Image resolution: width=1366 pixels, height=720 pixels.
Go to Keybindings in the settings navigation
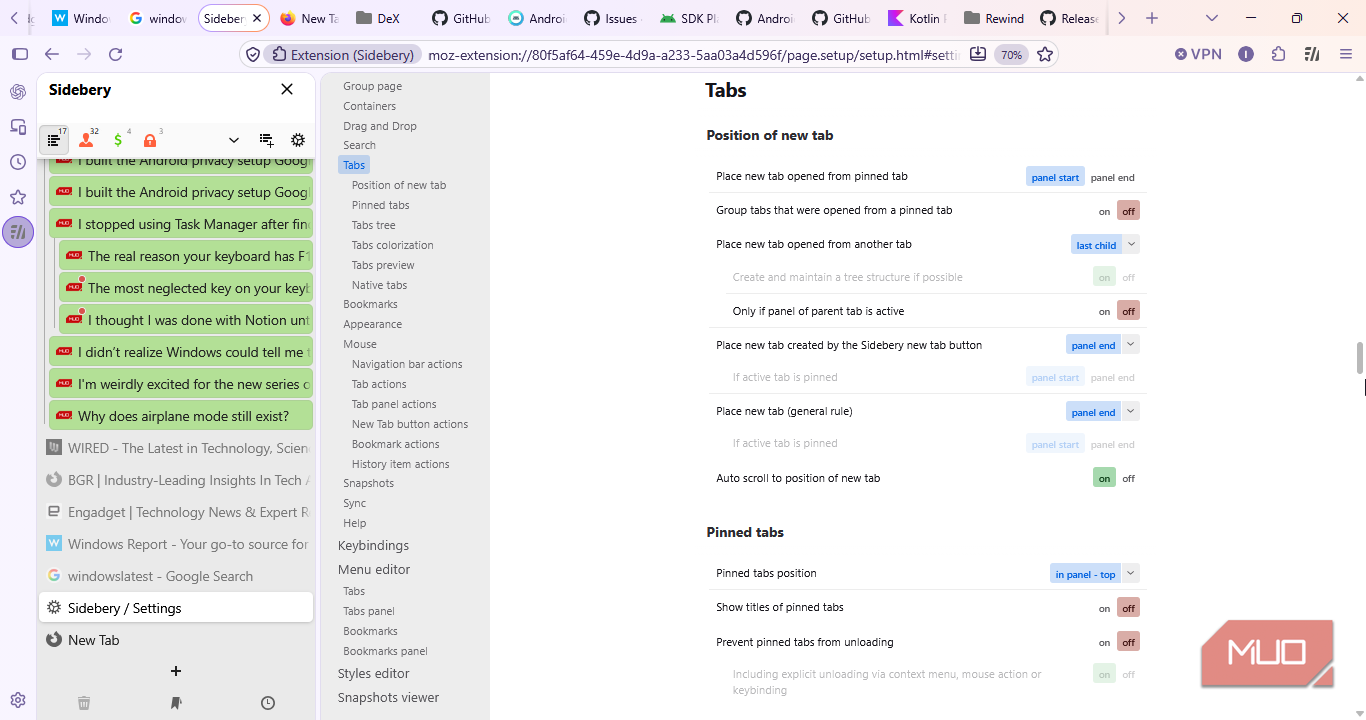[373, 546]
